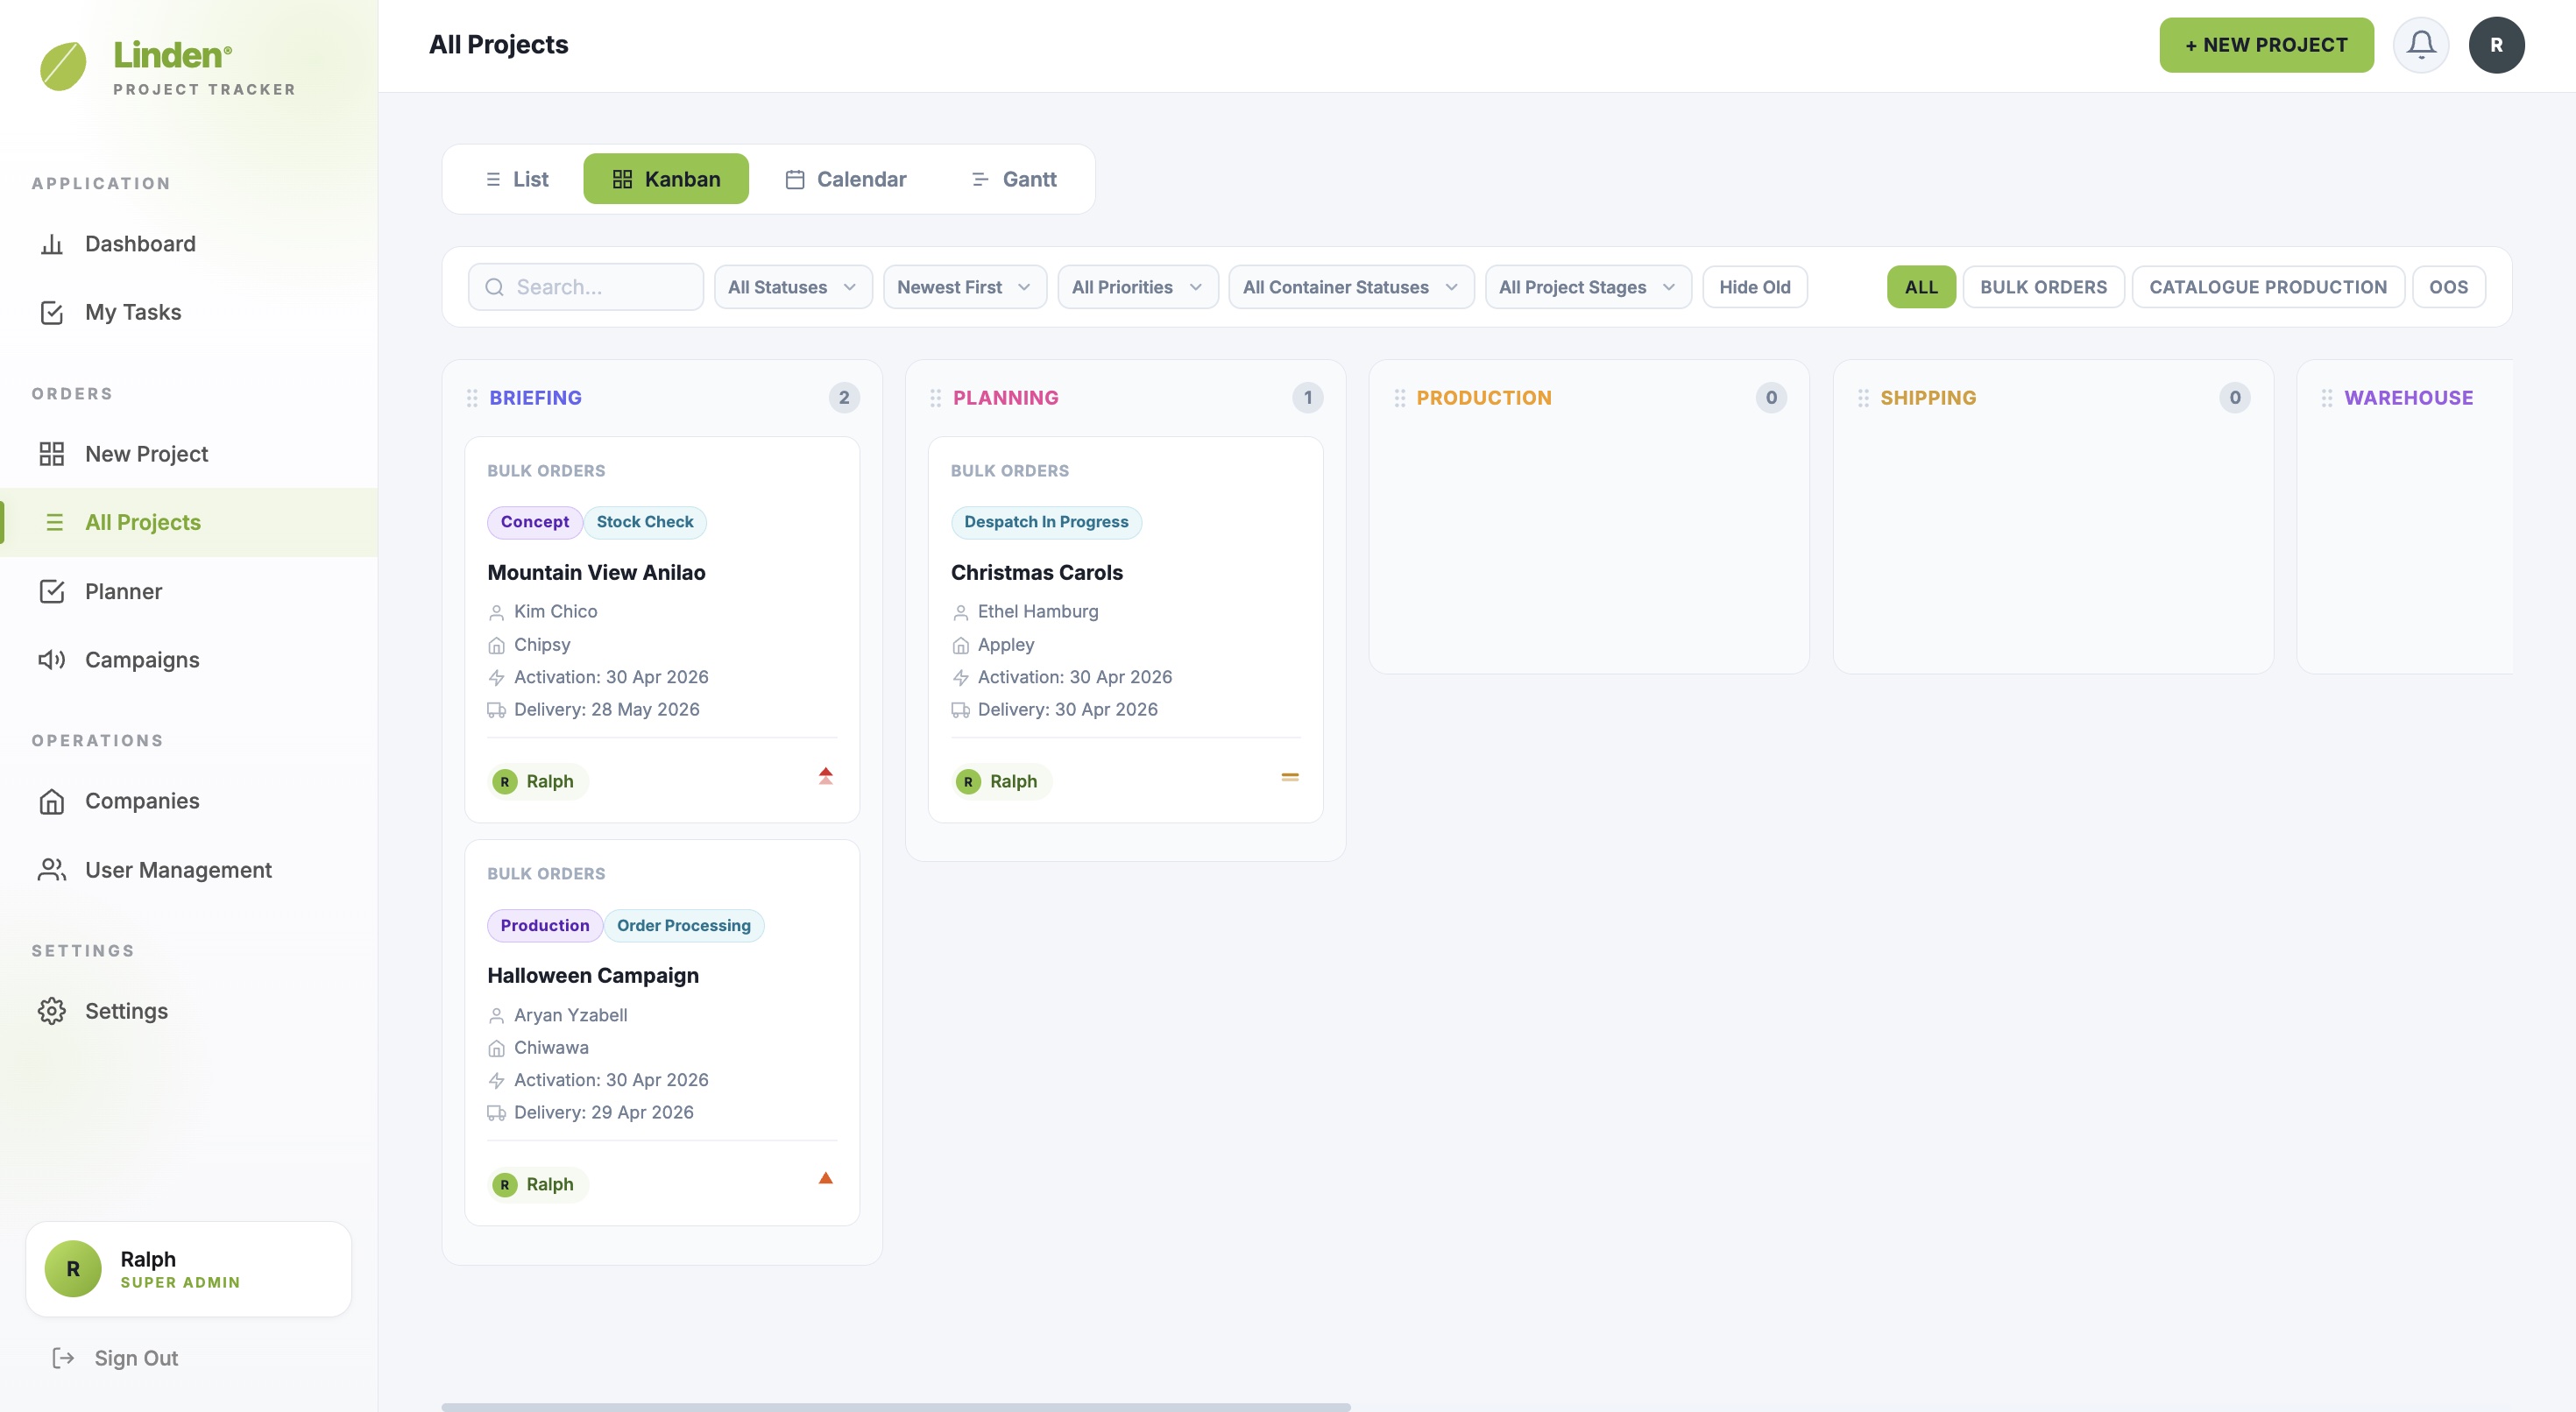The height and width of the screenshot is (1412, 2576).
Task: Switch to Kanban view tab
Action: (x=666, y=180)
